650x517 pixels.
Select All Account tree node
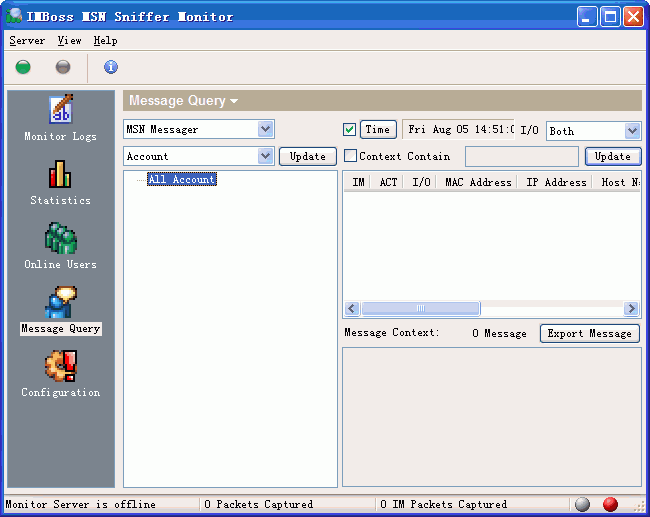182,179
